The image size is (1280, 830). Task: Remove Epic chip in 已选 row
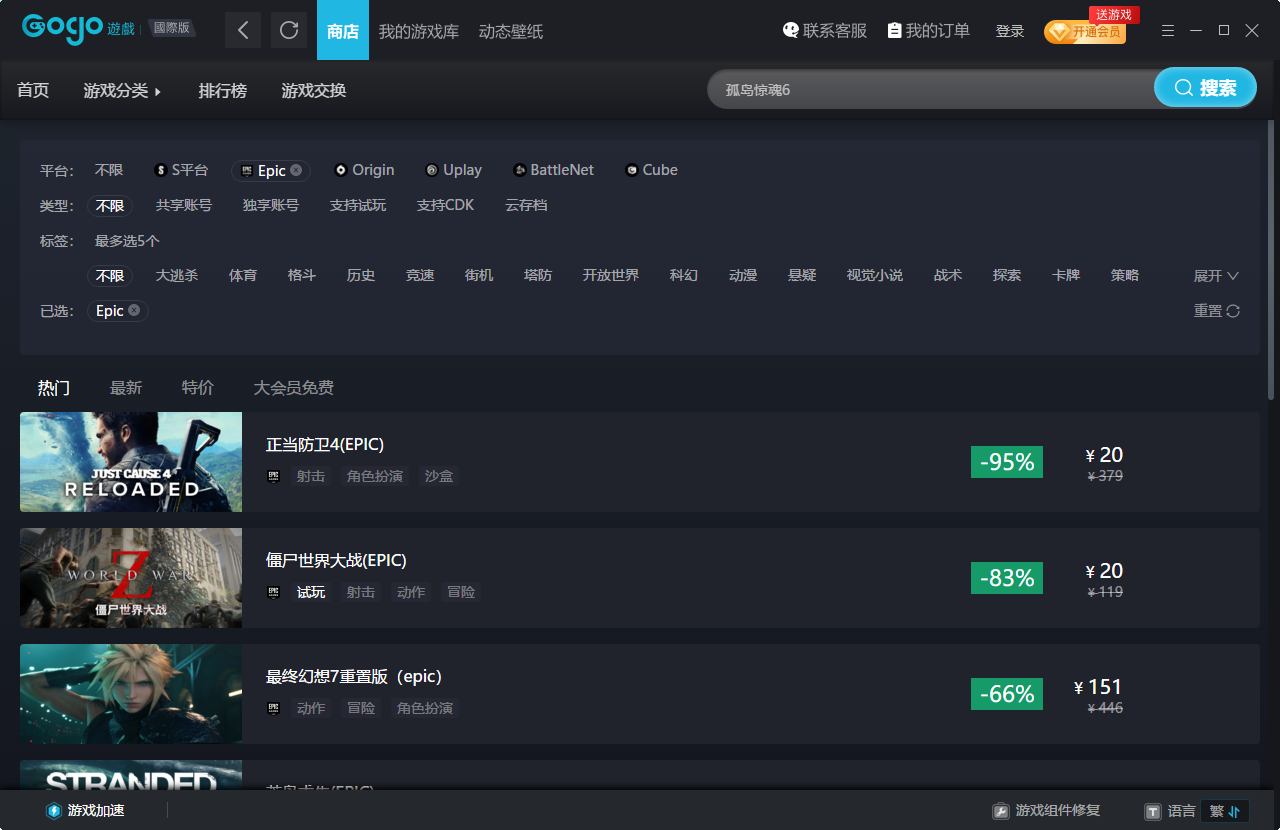(x=134, y=311)
